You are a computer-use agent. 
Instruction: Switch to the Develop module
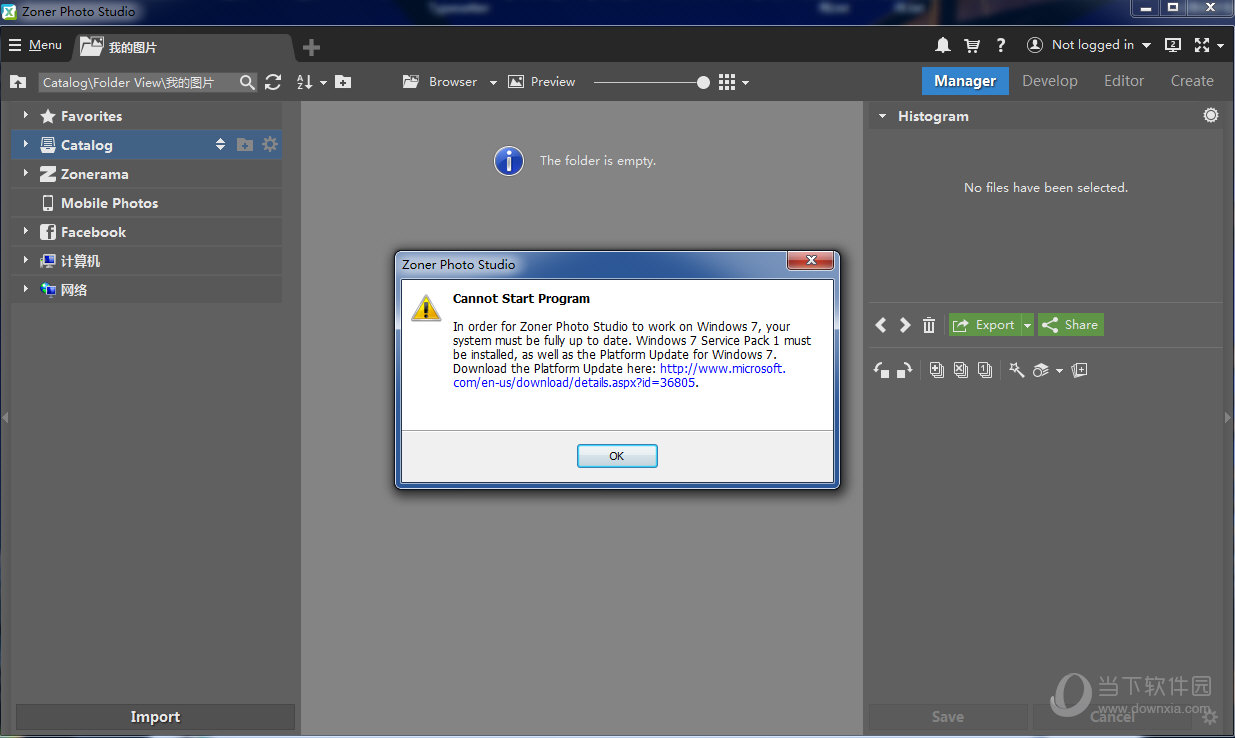point(1050,81)
